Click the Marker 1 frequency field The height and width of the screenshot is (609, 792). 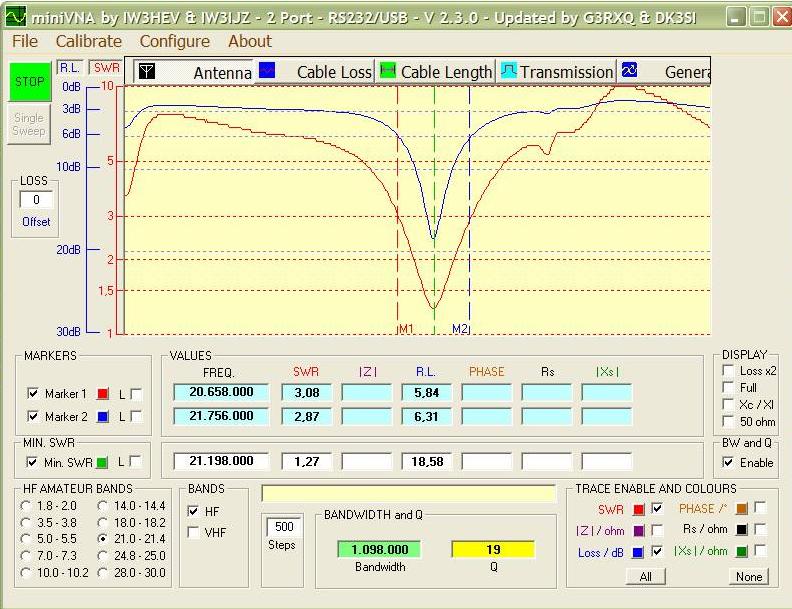[x=221, y=392]
